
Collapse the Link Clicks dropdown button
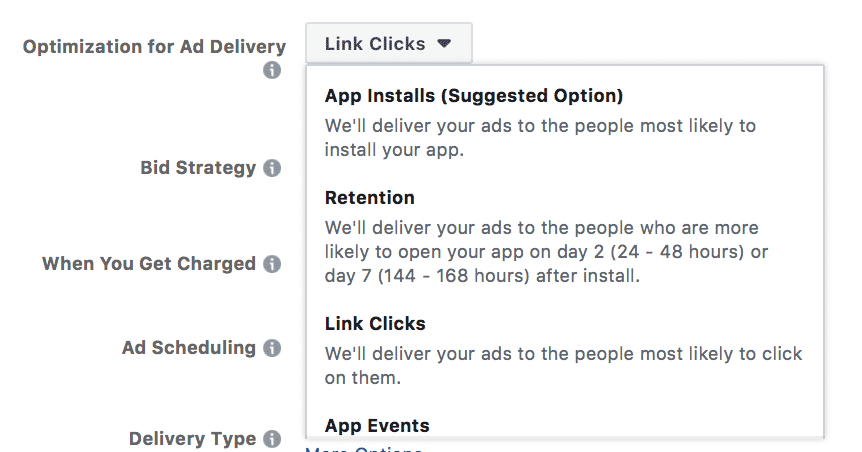coord(389,43)
